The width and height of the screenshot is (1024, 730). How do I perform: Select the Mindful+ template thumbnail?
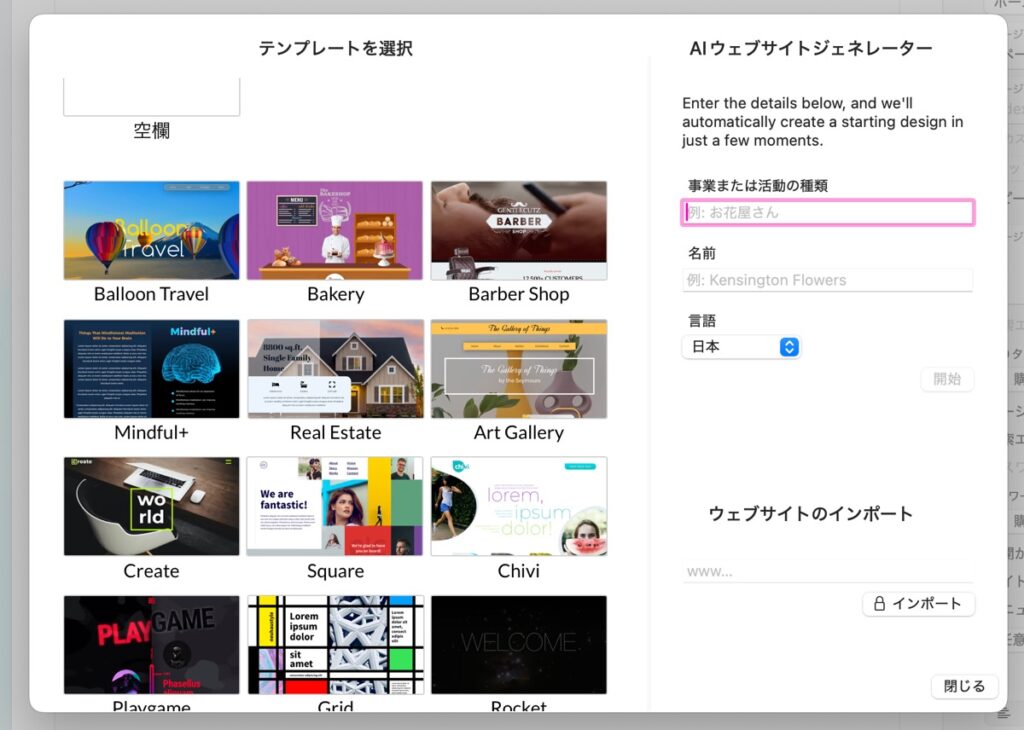(x=151, y=369)
